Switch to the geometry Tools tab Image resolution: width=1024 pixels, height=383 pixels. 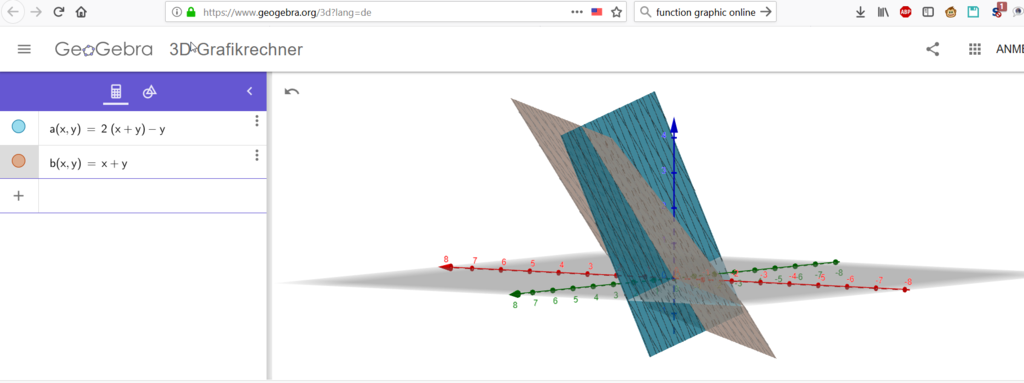tap(150, 92)
